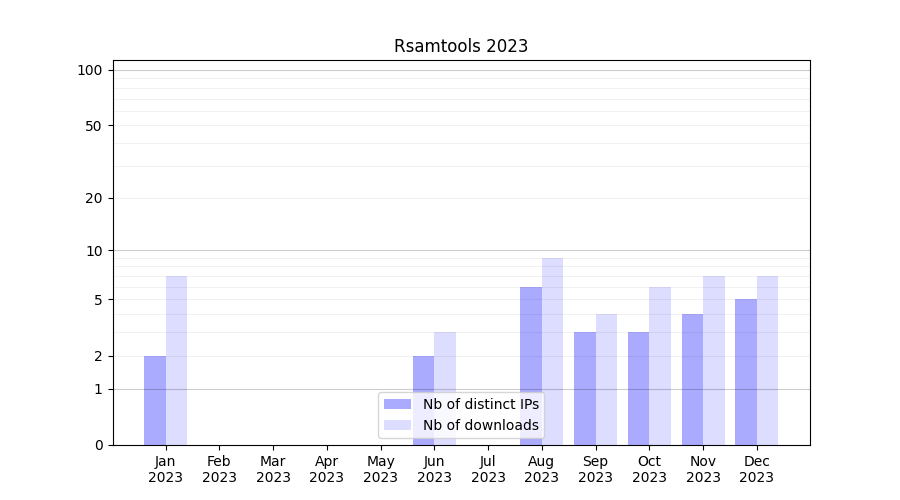Click the October downloads bar

tap(660, 365)
